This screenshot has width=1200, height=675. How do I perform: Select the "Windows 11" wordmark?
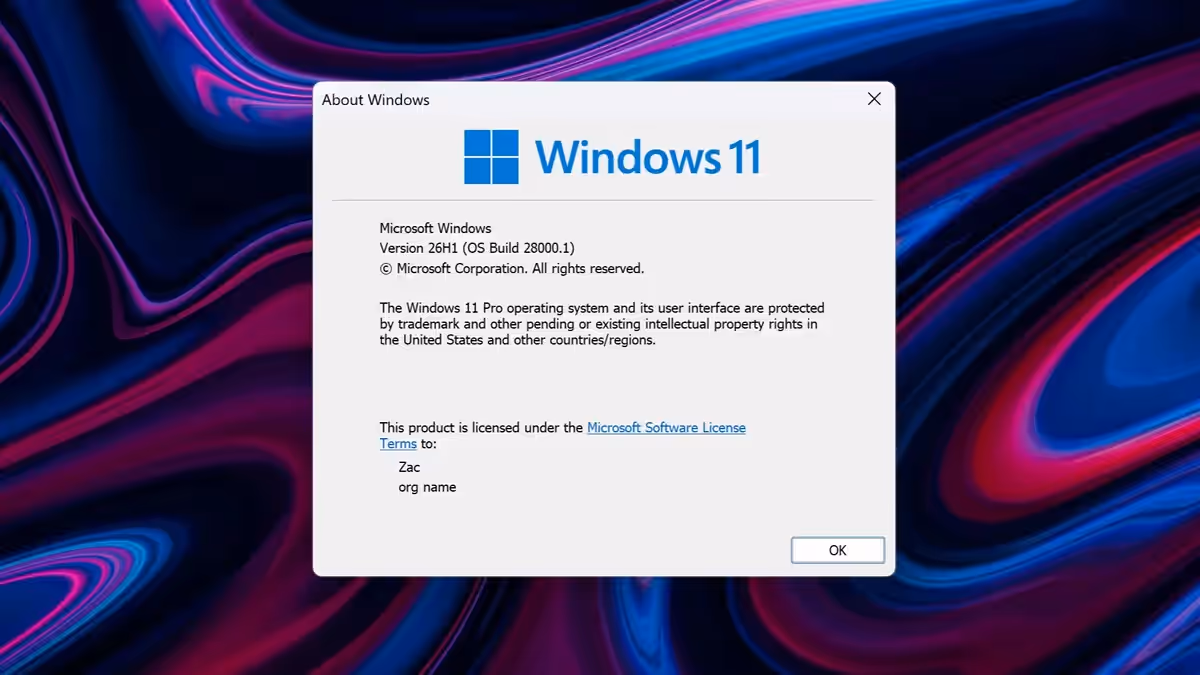point(647,157)
